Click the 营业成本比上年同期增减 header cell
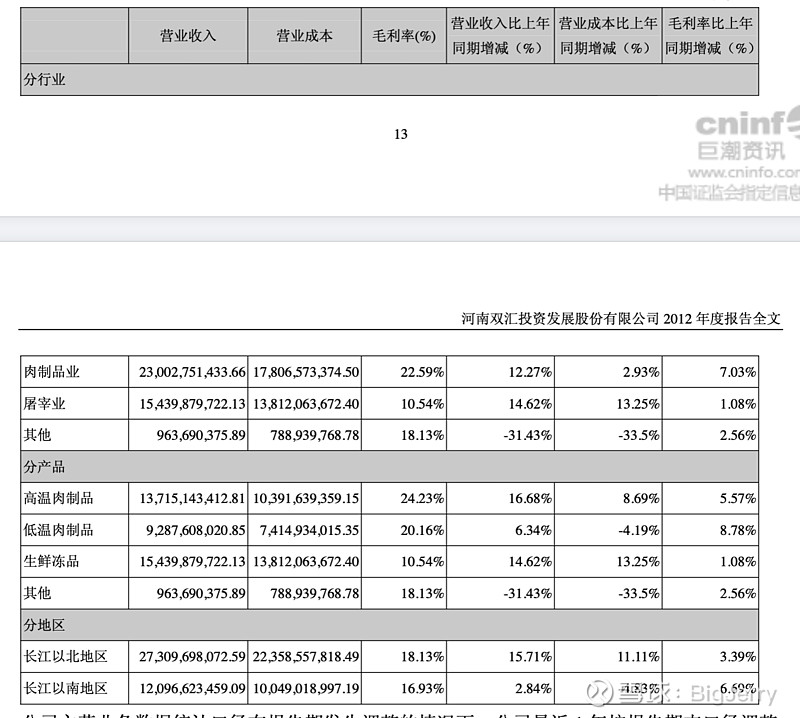This screenshot has height=718, width=800. coord(608,36)
